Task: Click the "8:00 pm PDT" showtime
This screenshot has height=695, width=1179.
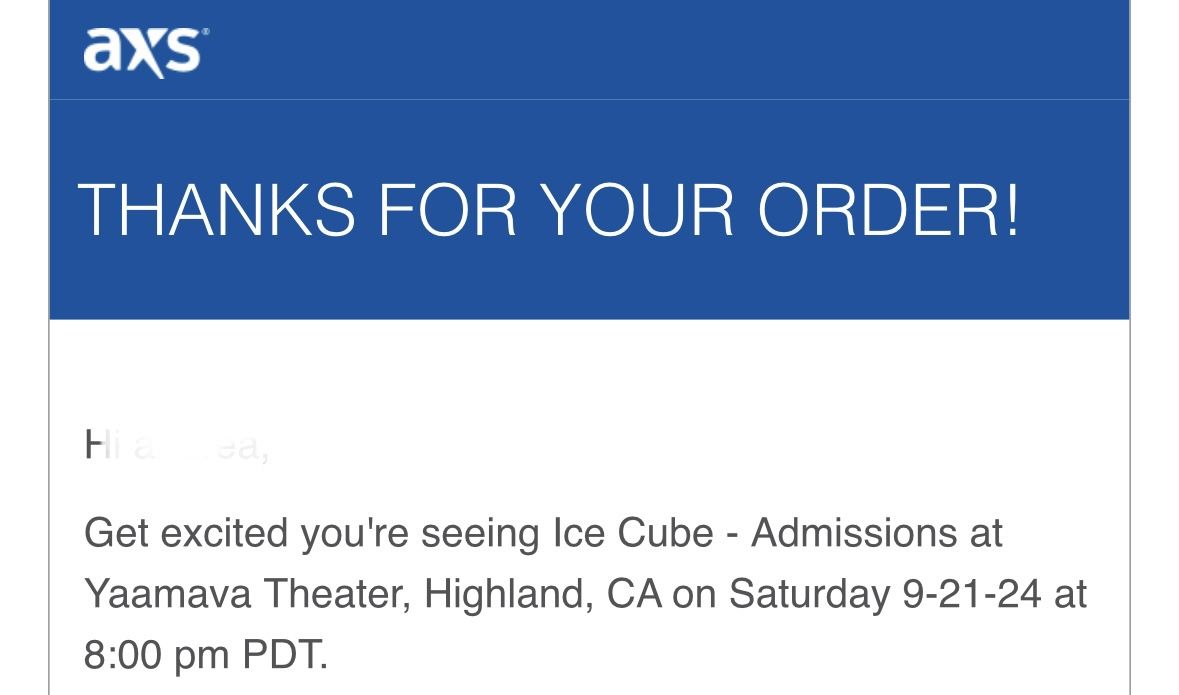Action: coord(205,656)
